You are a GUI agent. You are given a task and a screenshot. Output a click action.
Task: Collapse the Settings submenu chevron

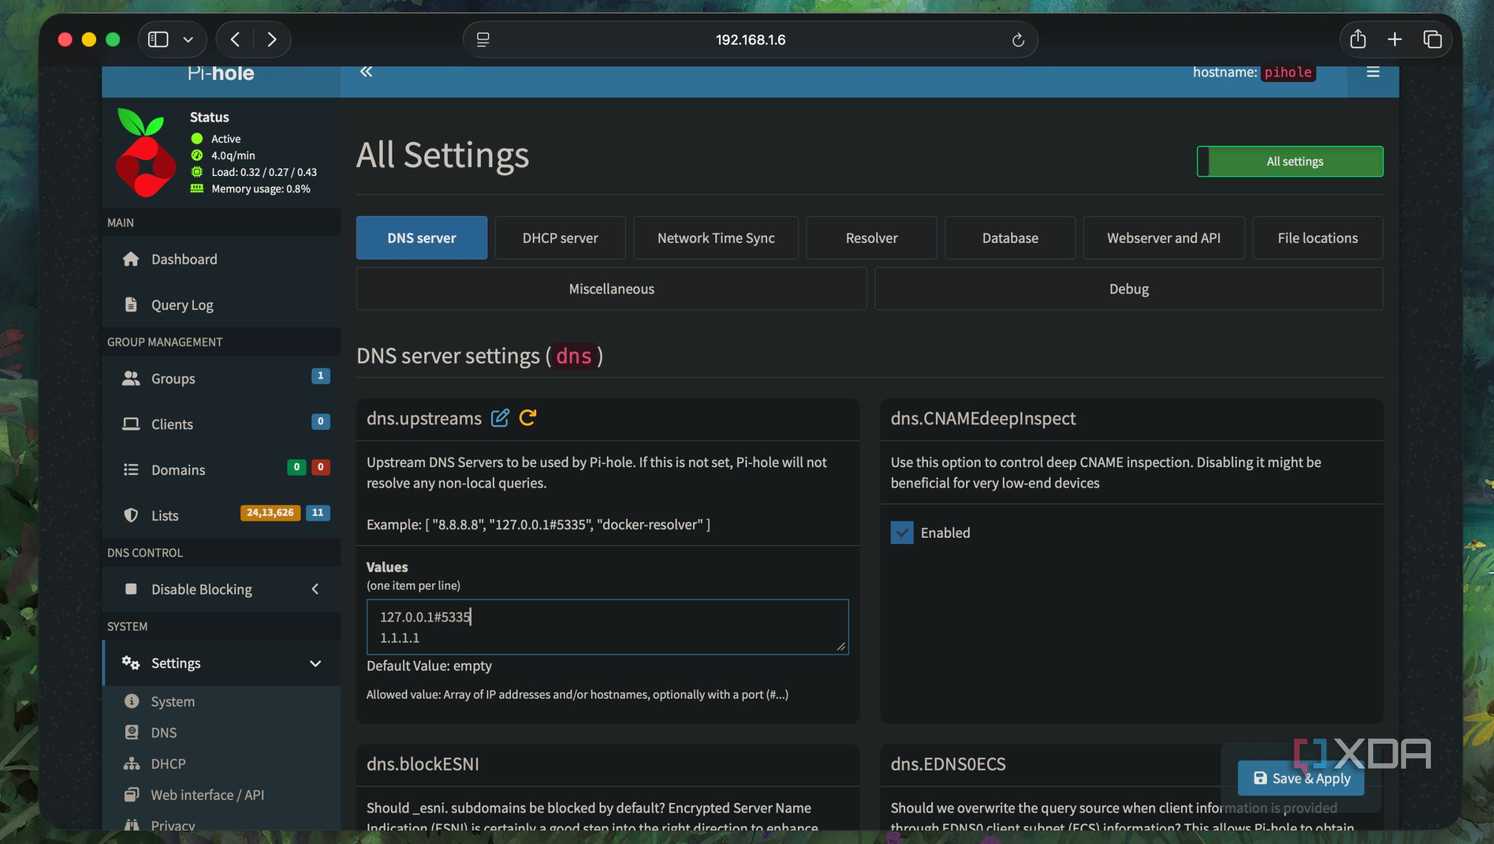(x=315, y=663)
